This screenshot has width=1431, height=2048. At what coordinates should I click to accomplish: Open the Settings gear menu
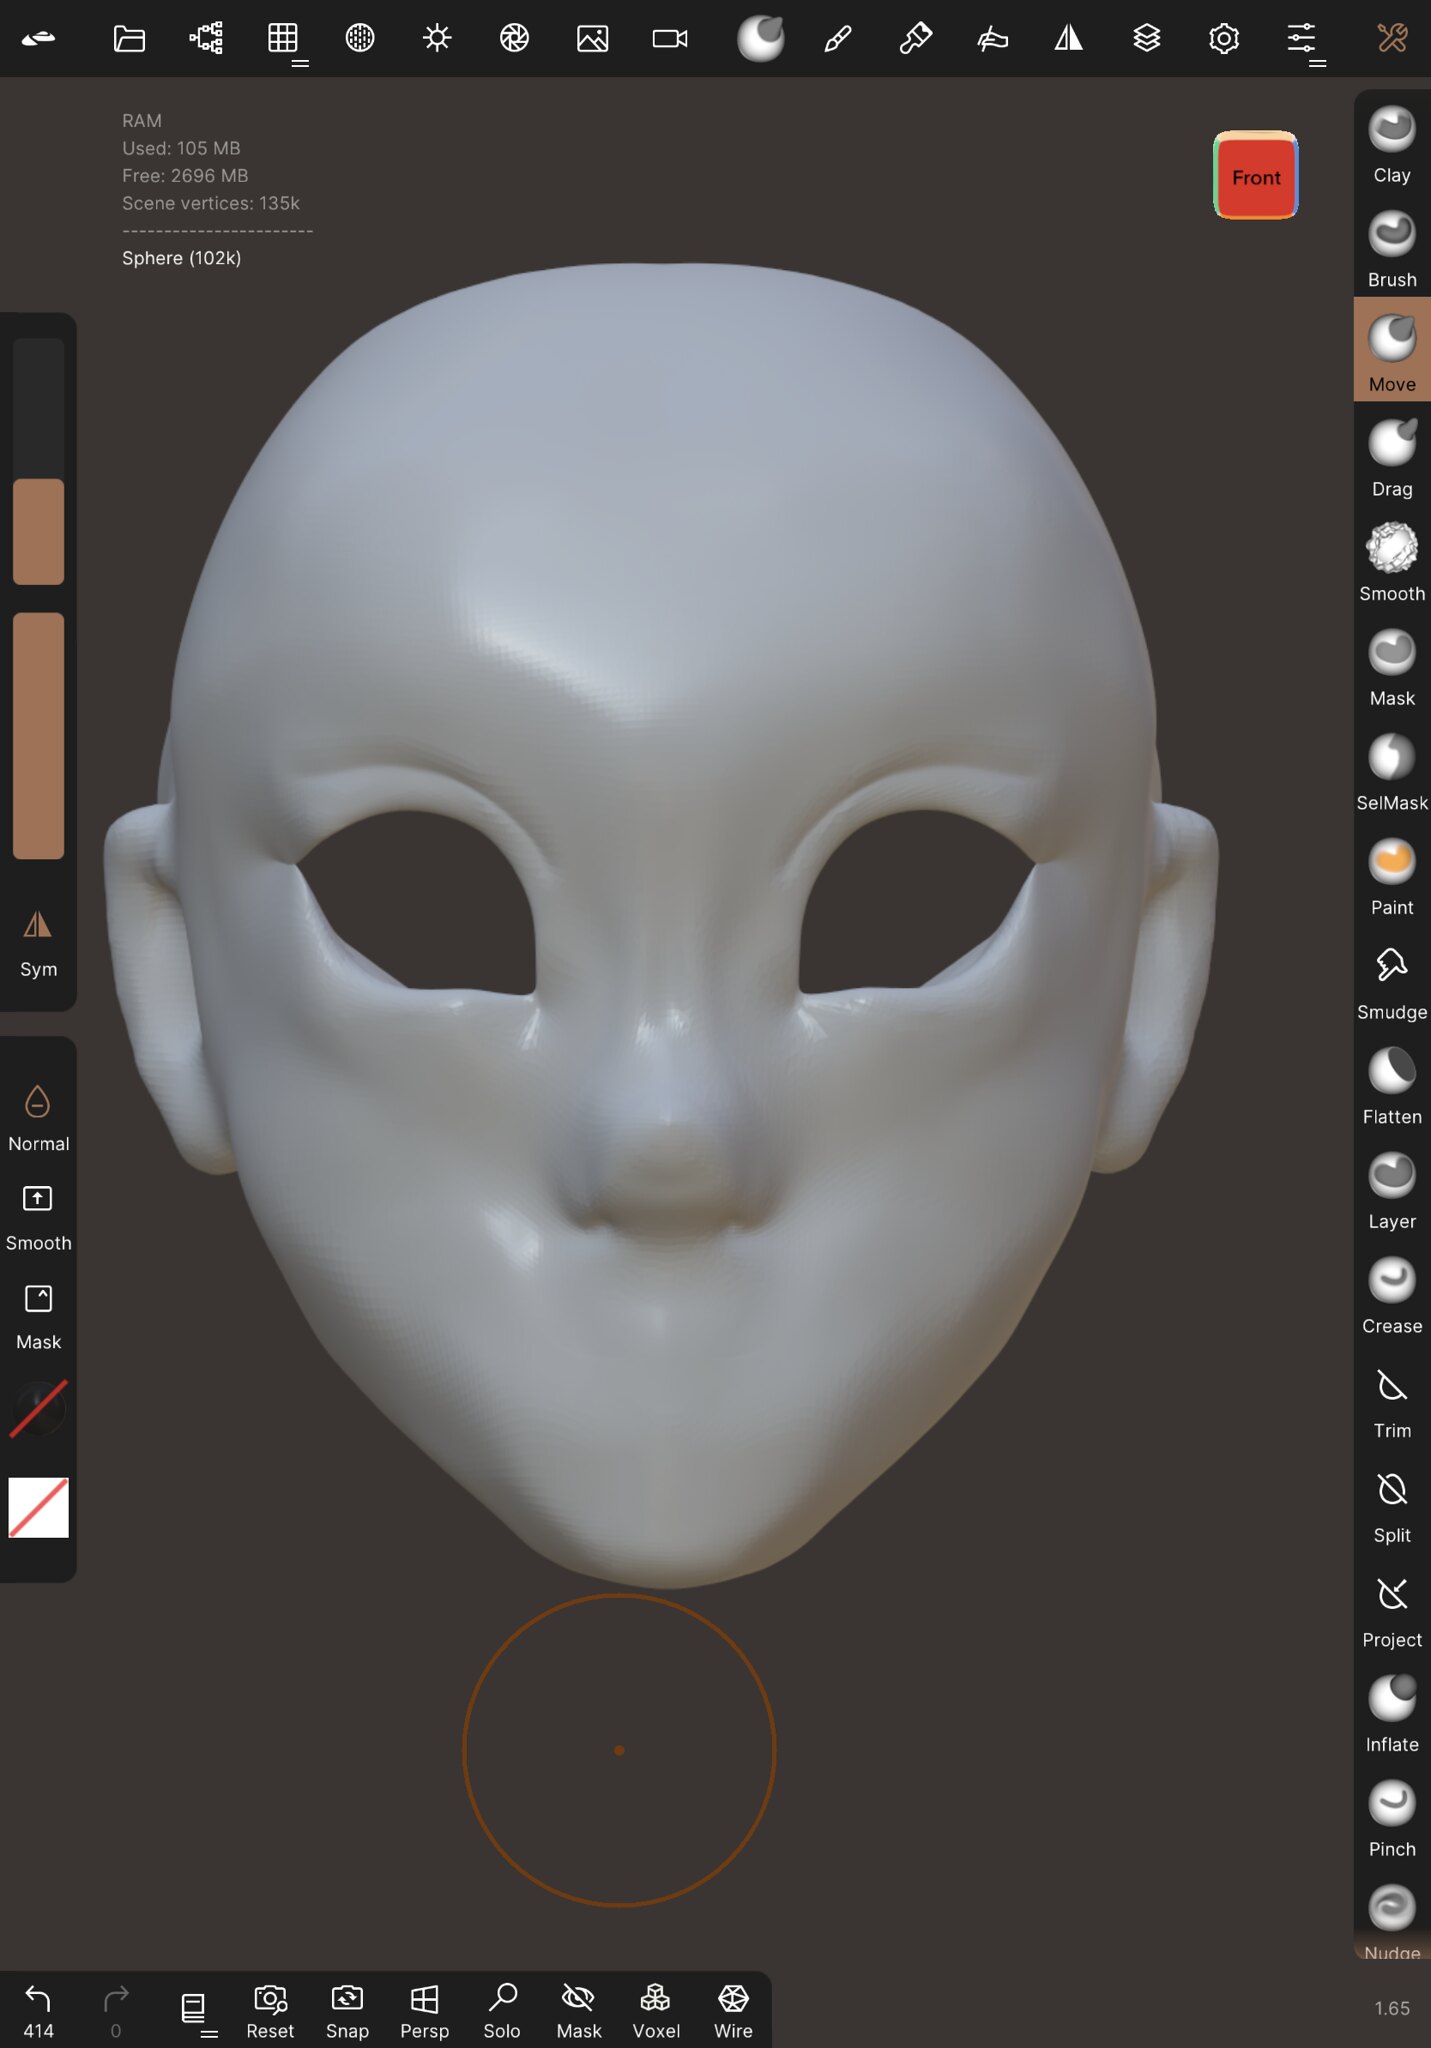click(1224, 39)
